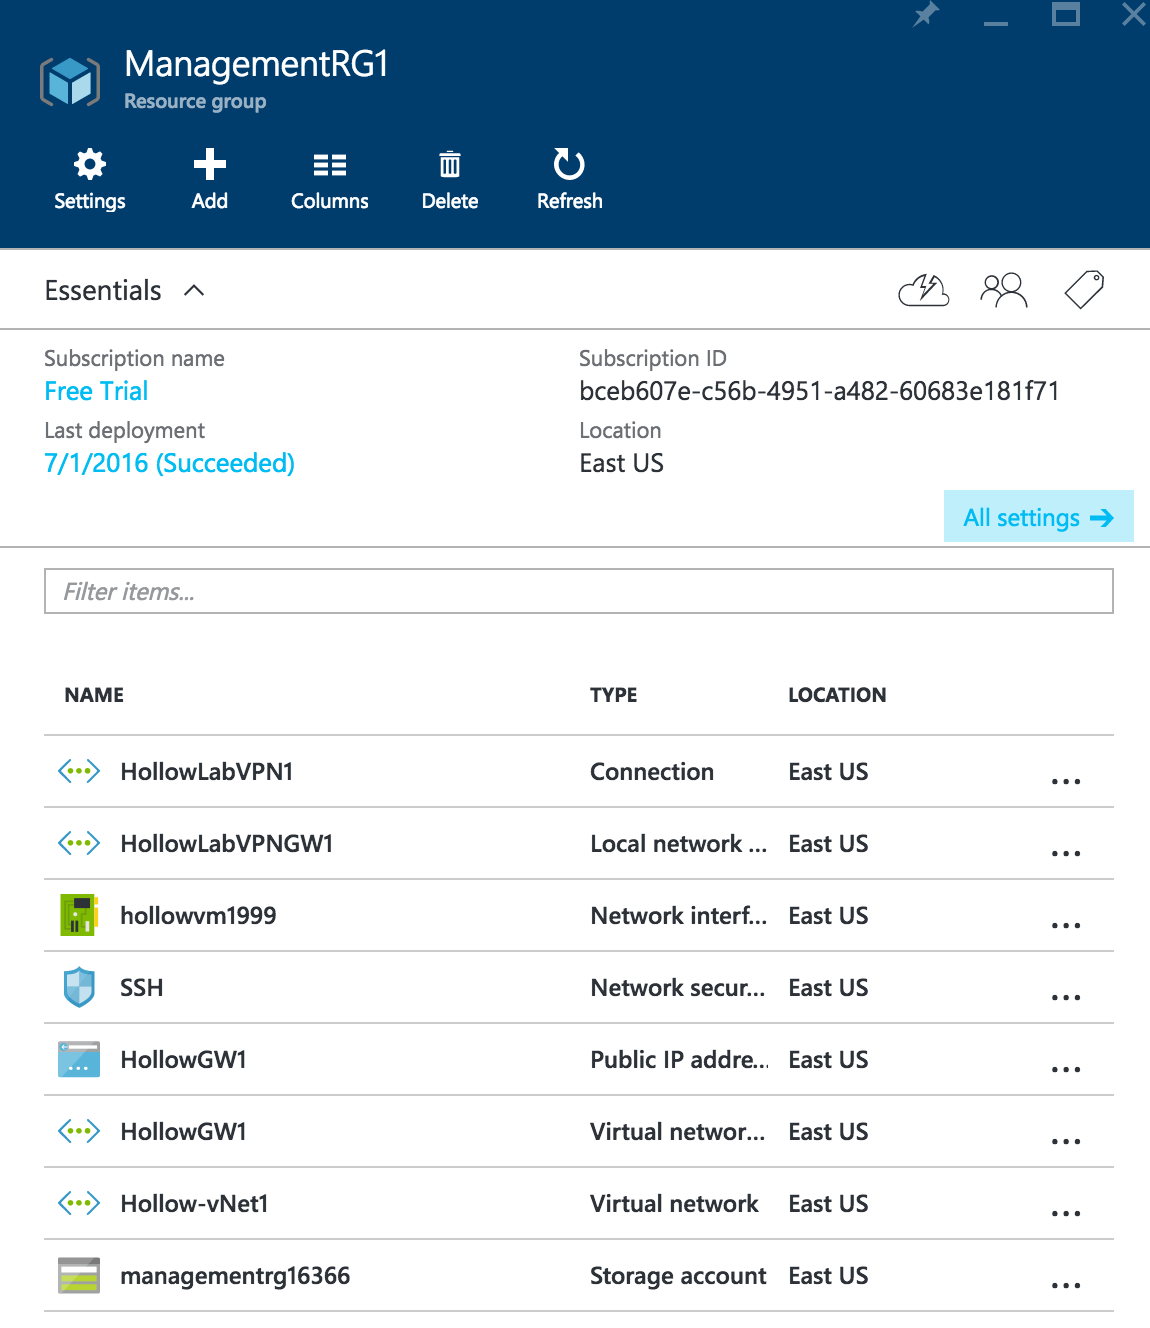Viewport: 1150px width, 1328px height.
Task: Select the Hollow-vNet1 virtual network row
Action: [x=578, y=1203]
